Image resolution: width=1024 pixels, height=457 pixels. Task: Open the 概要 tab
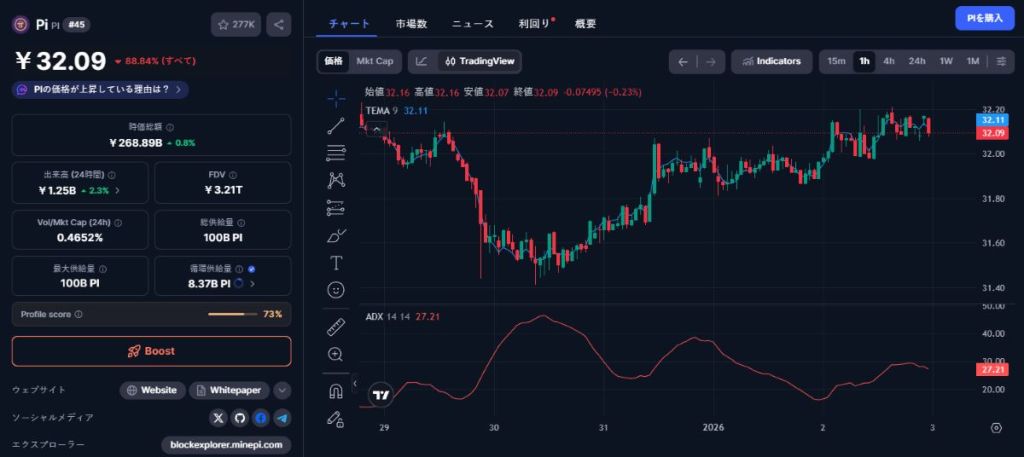pyautogui.click(x=585, y=24)
